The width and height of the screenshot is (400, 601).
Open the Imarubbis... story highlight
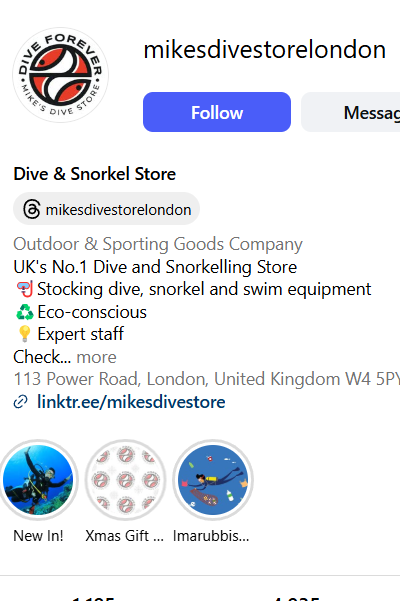[x=213, y=479]
